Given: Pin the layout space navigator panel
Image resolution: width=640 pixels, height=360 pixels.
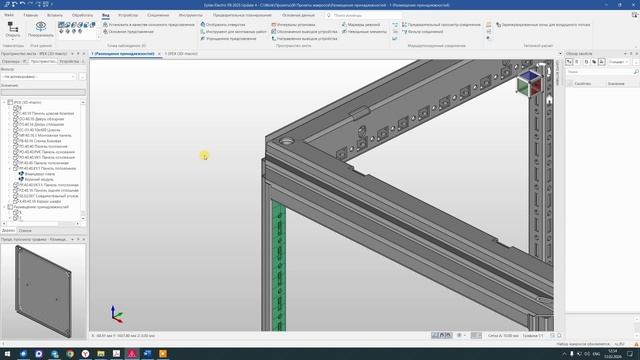Looking at the screenshot, I should tap(78, 53).
